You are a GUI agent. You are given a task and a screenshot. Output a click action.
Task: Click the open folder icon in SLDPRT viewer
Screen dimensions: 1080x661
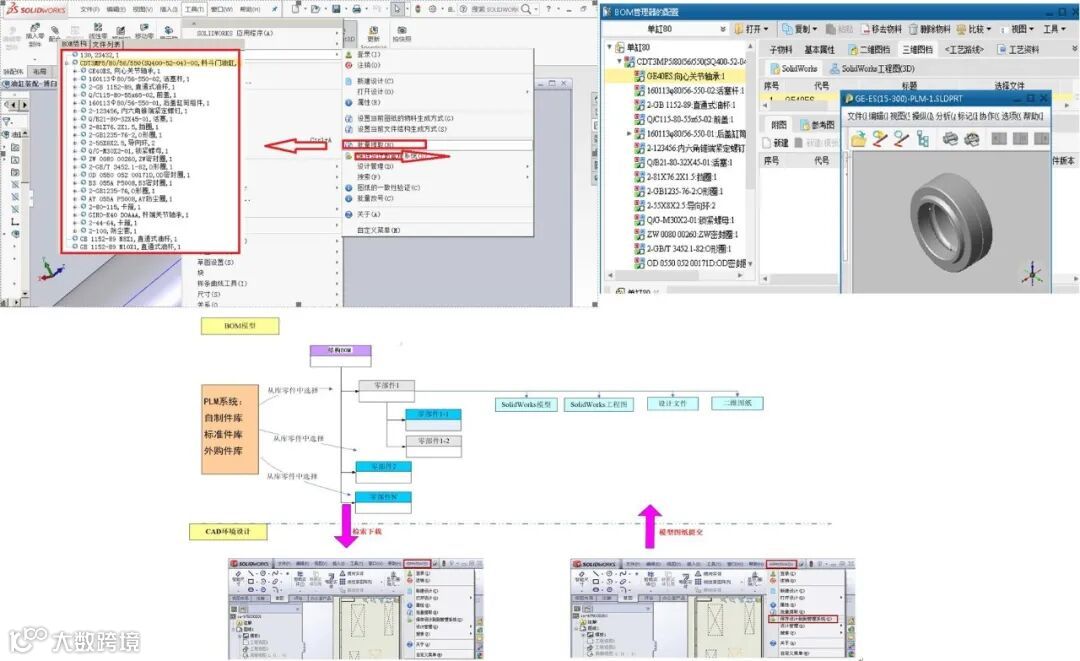pos(858,139)
